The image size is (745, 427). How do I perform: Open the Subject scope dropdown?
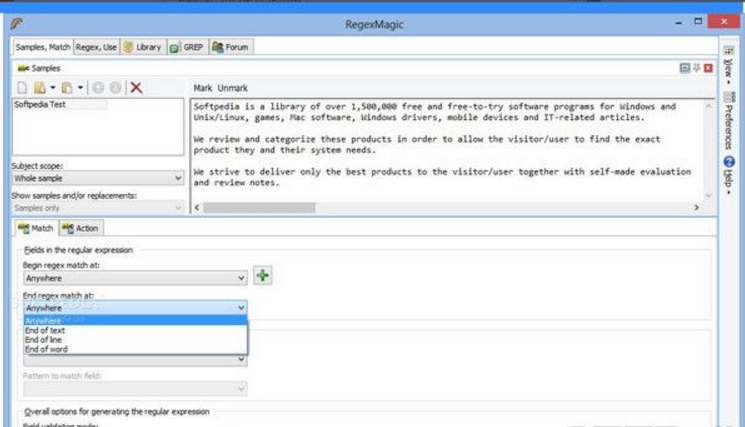(98, 178)
